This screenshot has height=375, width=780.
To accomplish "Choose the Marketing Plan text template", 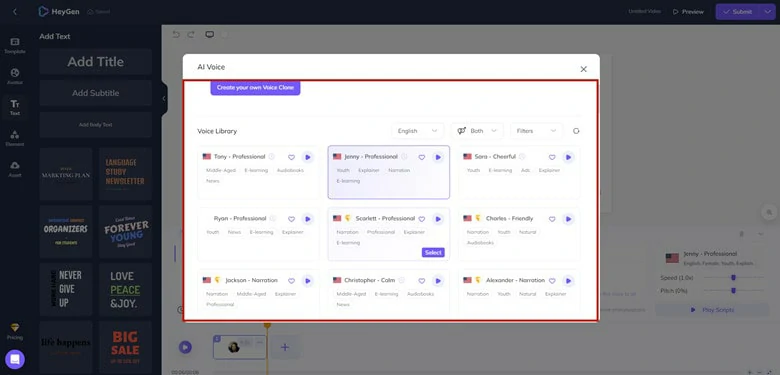I will click(66, 174).
